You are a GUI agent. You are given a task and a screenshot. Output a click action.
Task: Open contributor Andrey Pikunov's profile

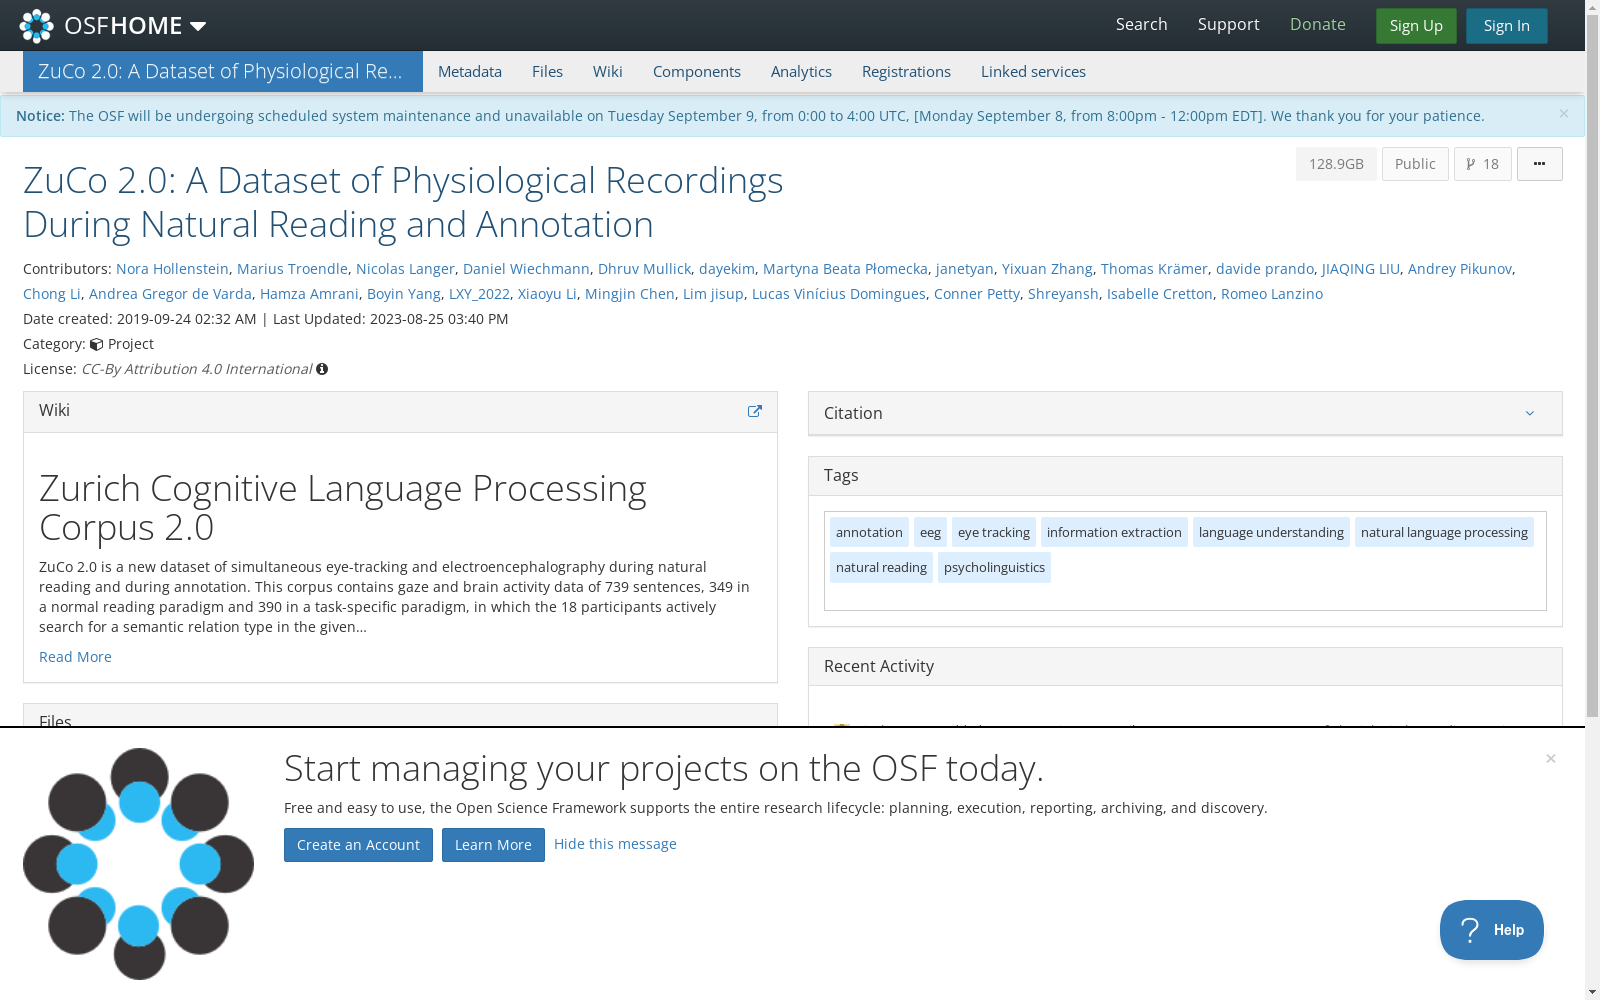tap(1459, 269)
